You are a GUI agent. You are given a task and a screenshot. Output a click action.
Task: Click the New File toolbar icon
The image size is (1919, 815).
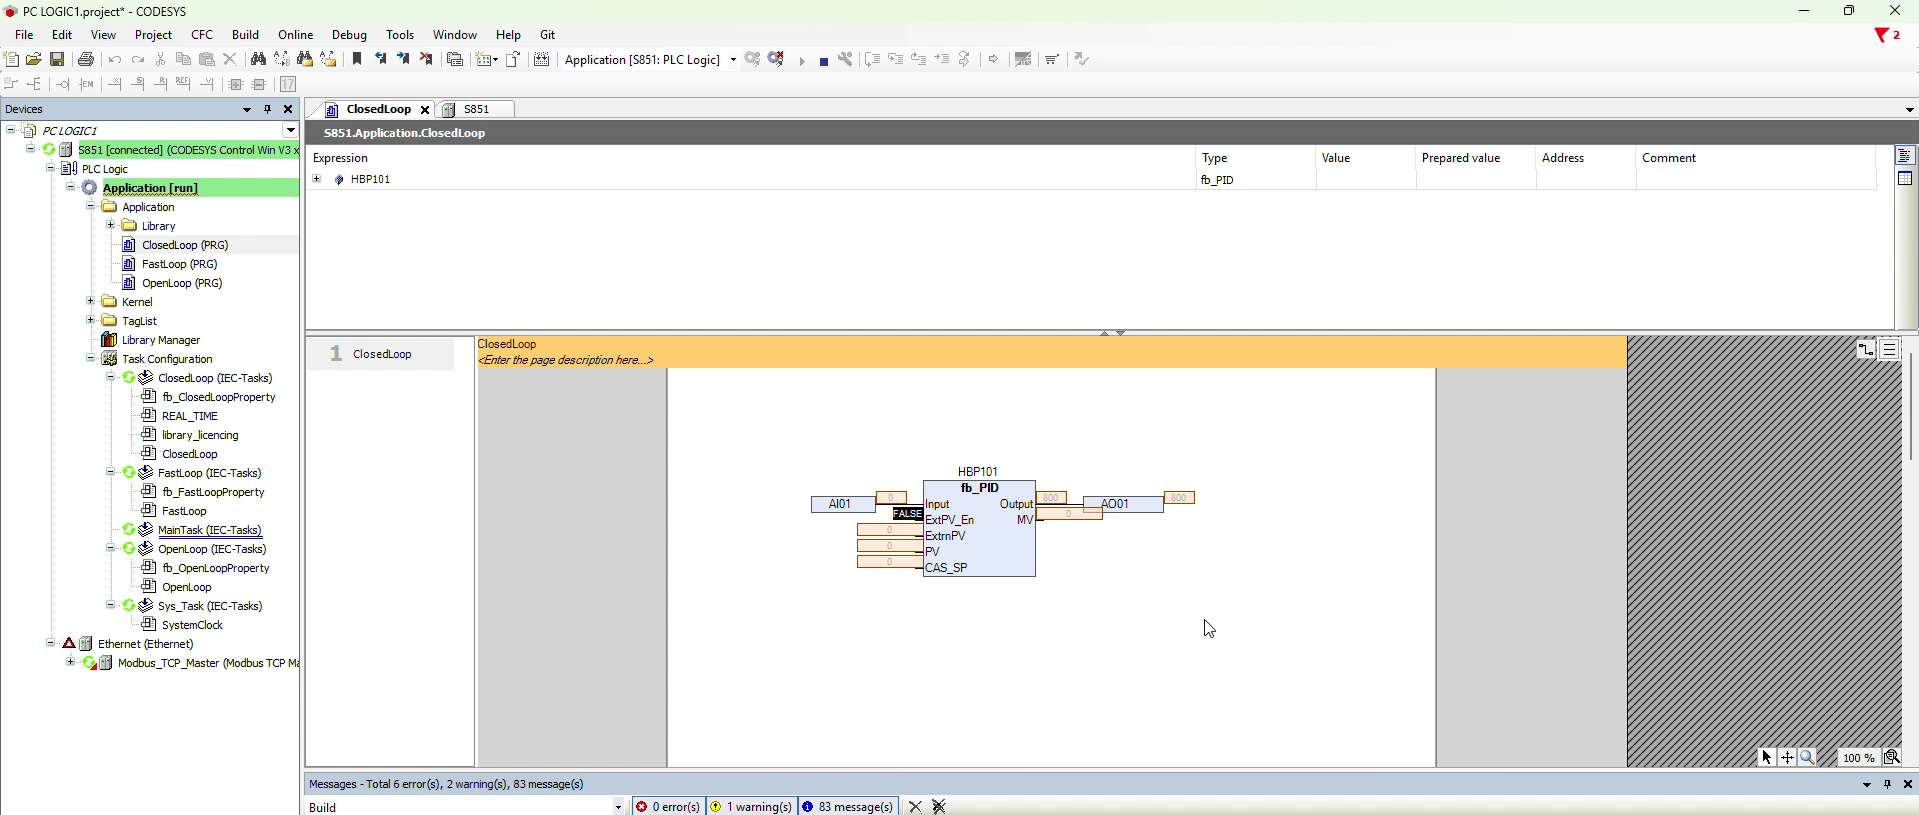[12, 59]
